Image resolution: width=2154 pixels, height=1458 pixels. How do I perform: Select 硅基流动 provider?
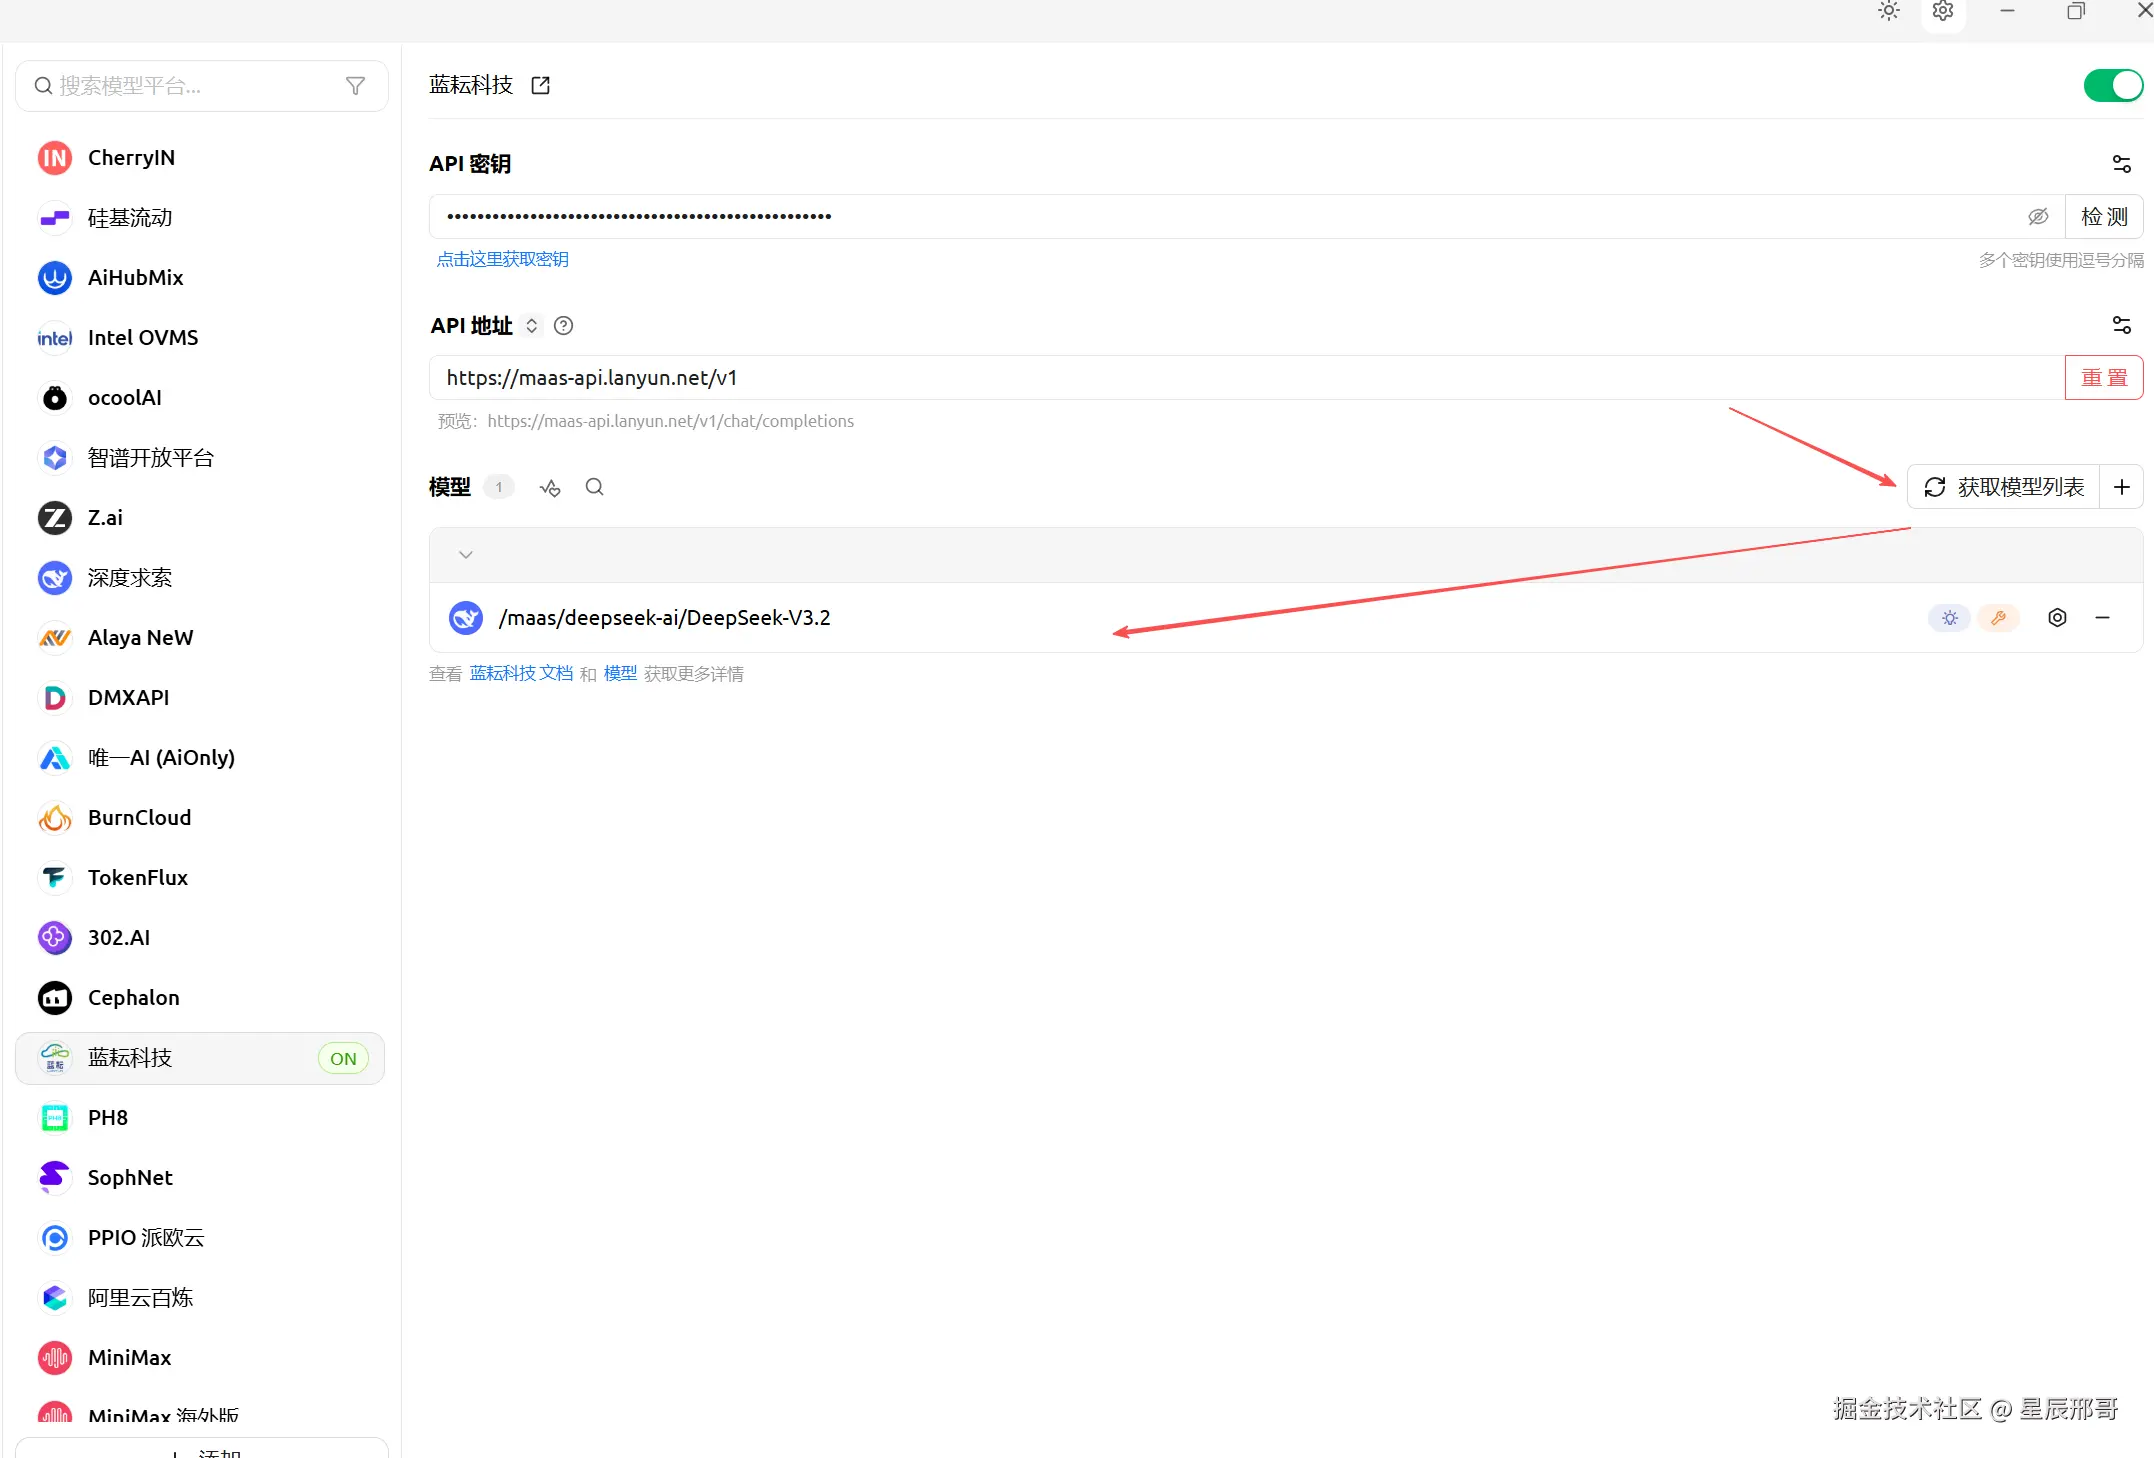[x=200, y=218]
